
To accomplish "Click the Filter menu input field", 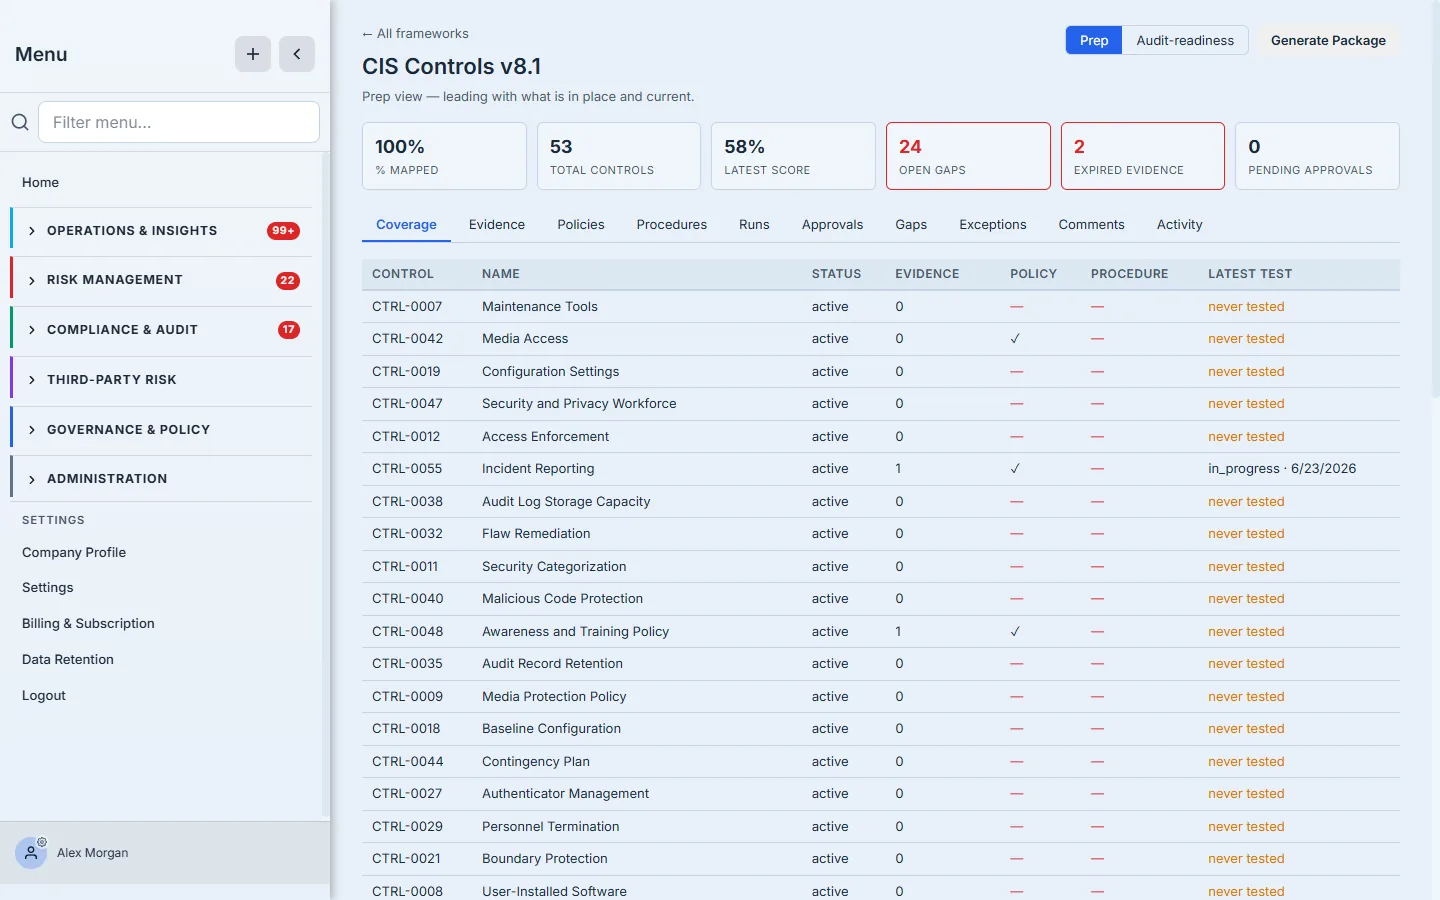I will pyautogui.click(x=179, y=122).
